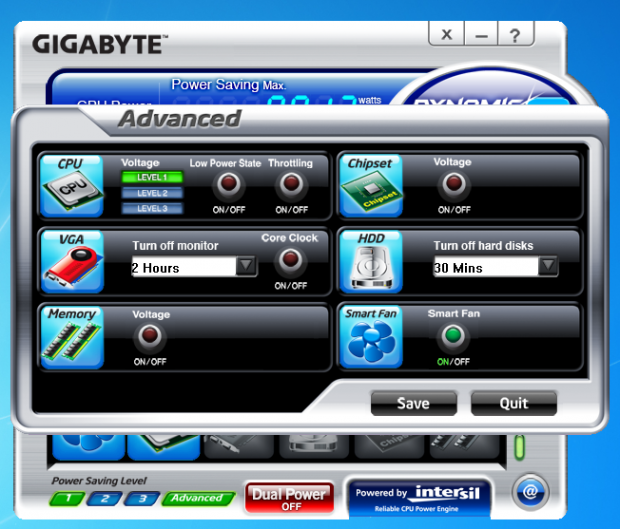
Task: Click the Turn off monitor label
Action: (175, 246)
